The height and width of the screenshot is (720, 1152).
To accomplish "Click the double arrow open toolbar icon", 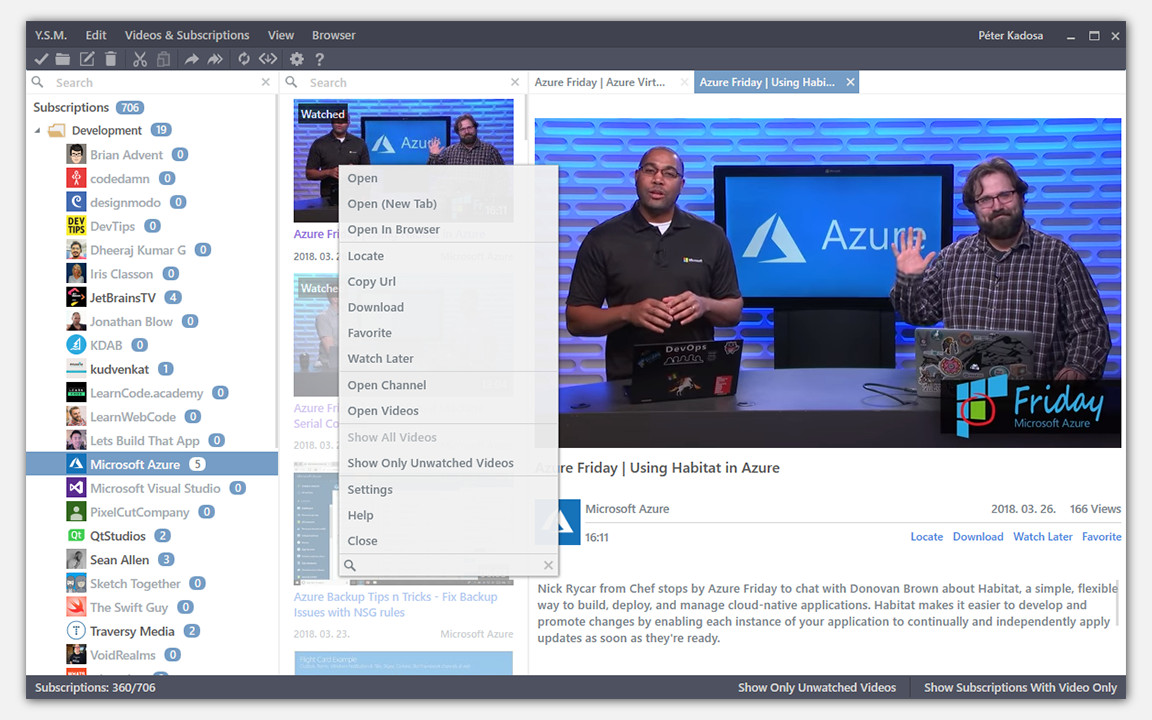I will (x=215, y=59).
